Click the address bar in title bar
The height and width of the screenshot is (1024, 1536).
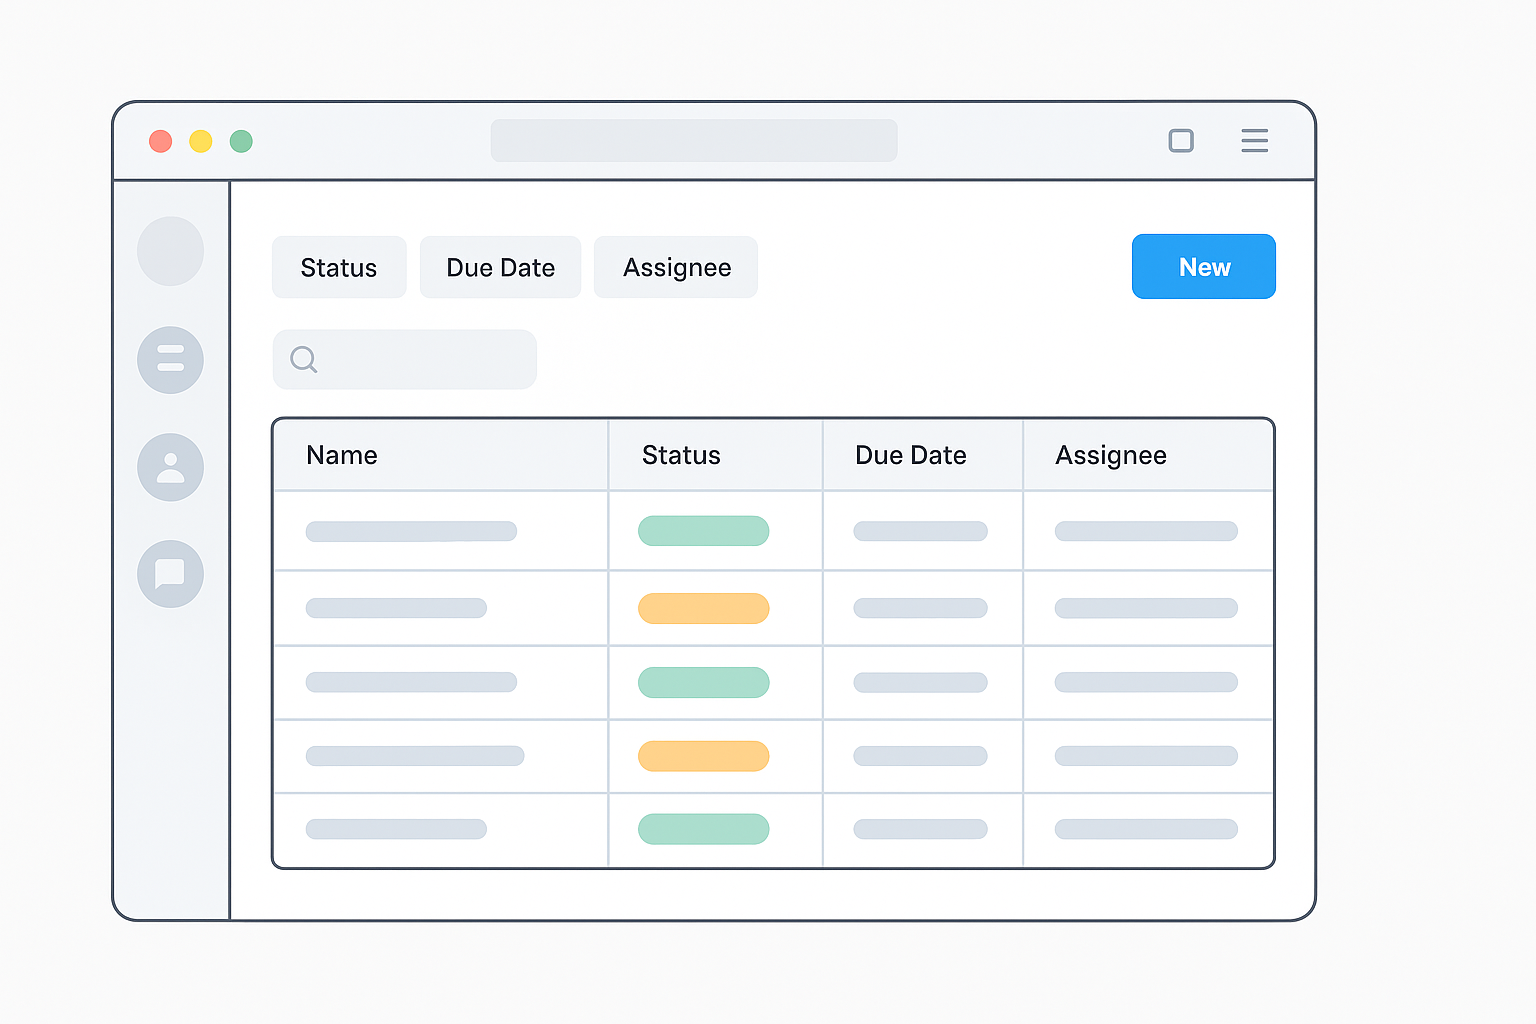(693, 141)
